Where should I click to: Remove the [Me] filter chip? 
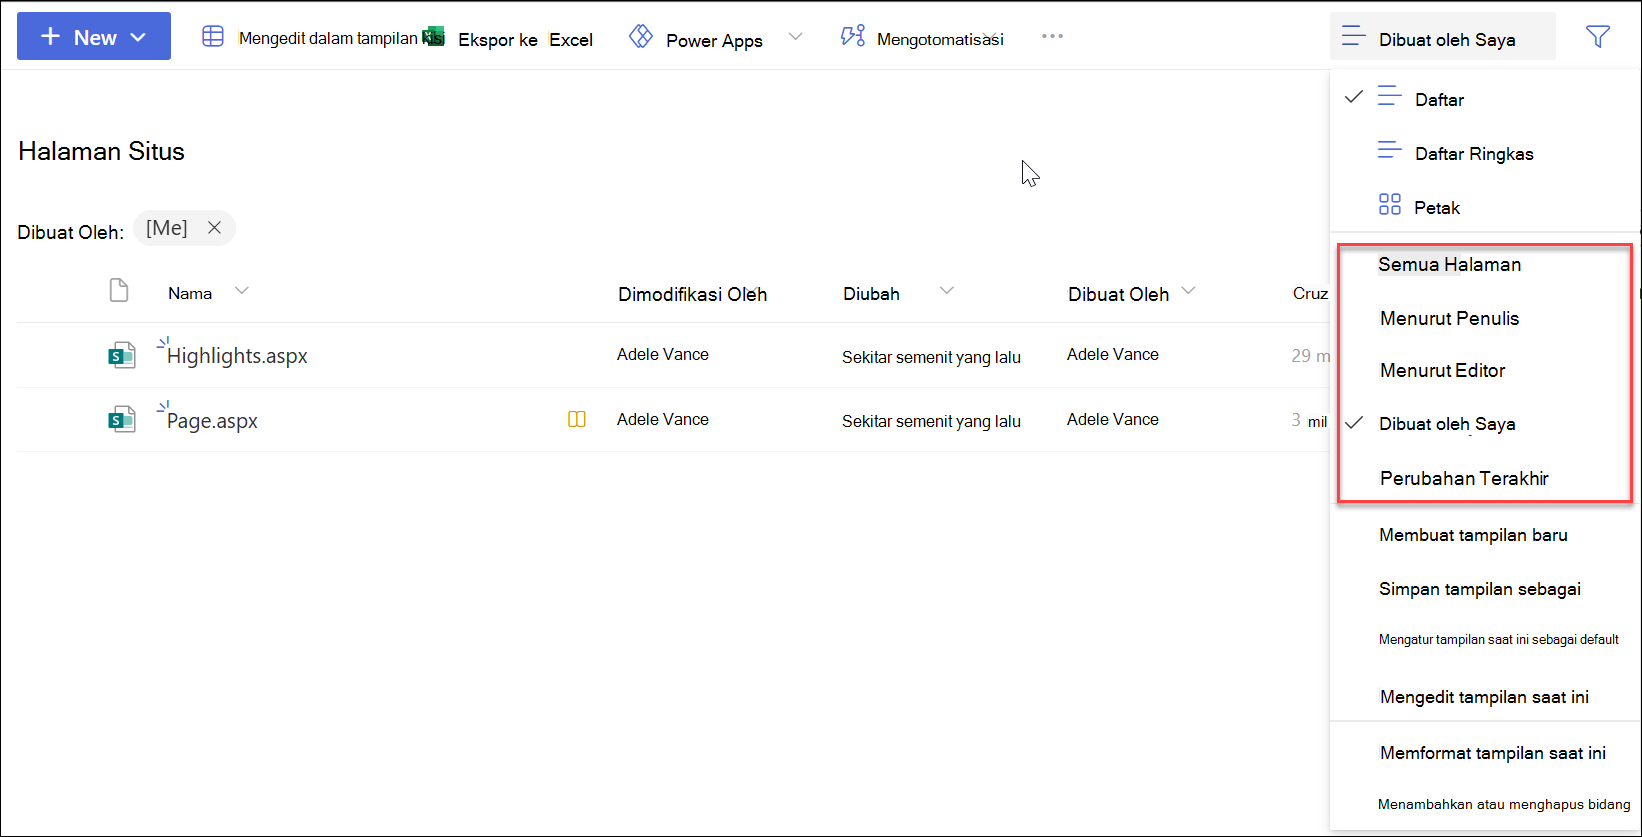pos(214,228)
